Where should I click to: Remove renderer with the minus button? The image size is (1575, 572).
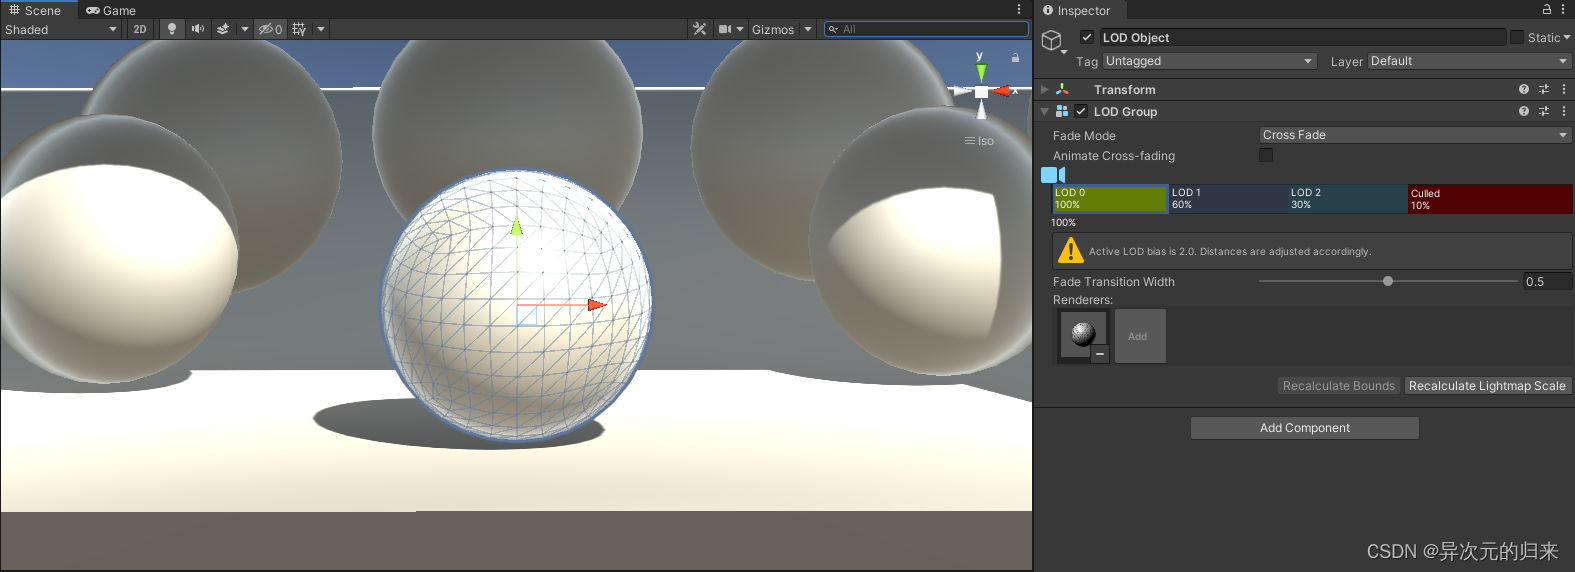(1100, 353)
